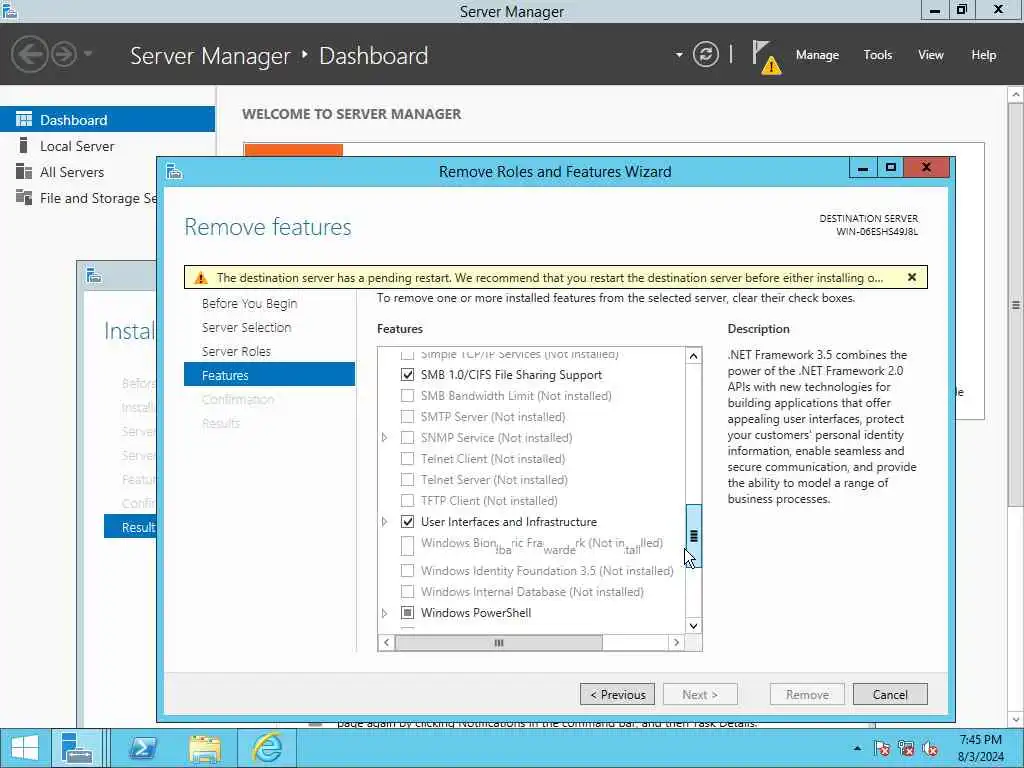This screenshot has height=768, width=1024.
Task: Click the File and Storage Services icon
Action: point(24,197)
